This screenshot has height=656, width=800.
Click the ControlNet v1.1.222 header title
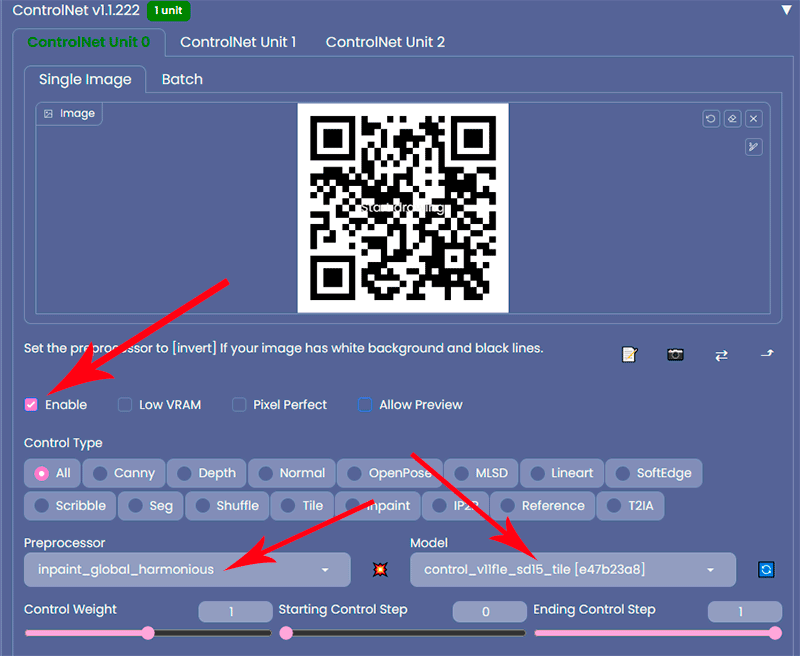76,10
